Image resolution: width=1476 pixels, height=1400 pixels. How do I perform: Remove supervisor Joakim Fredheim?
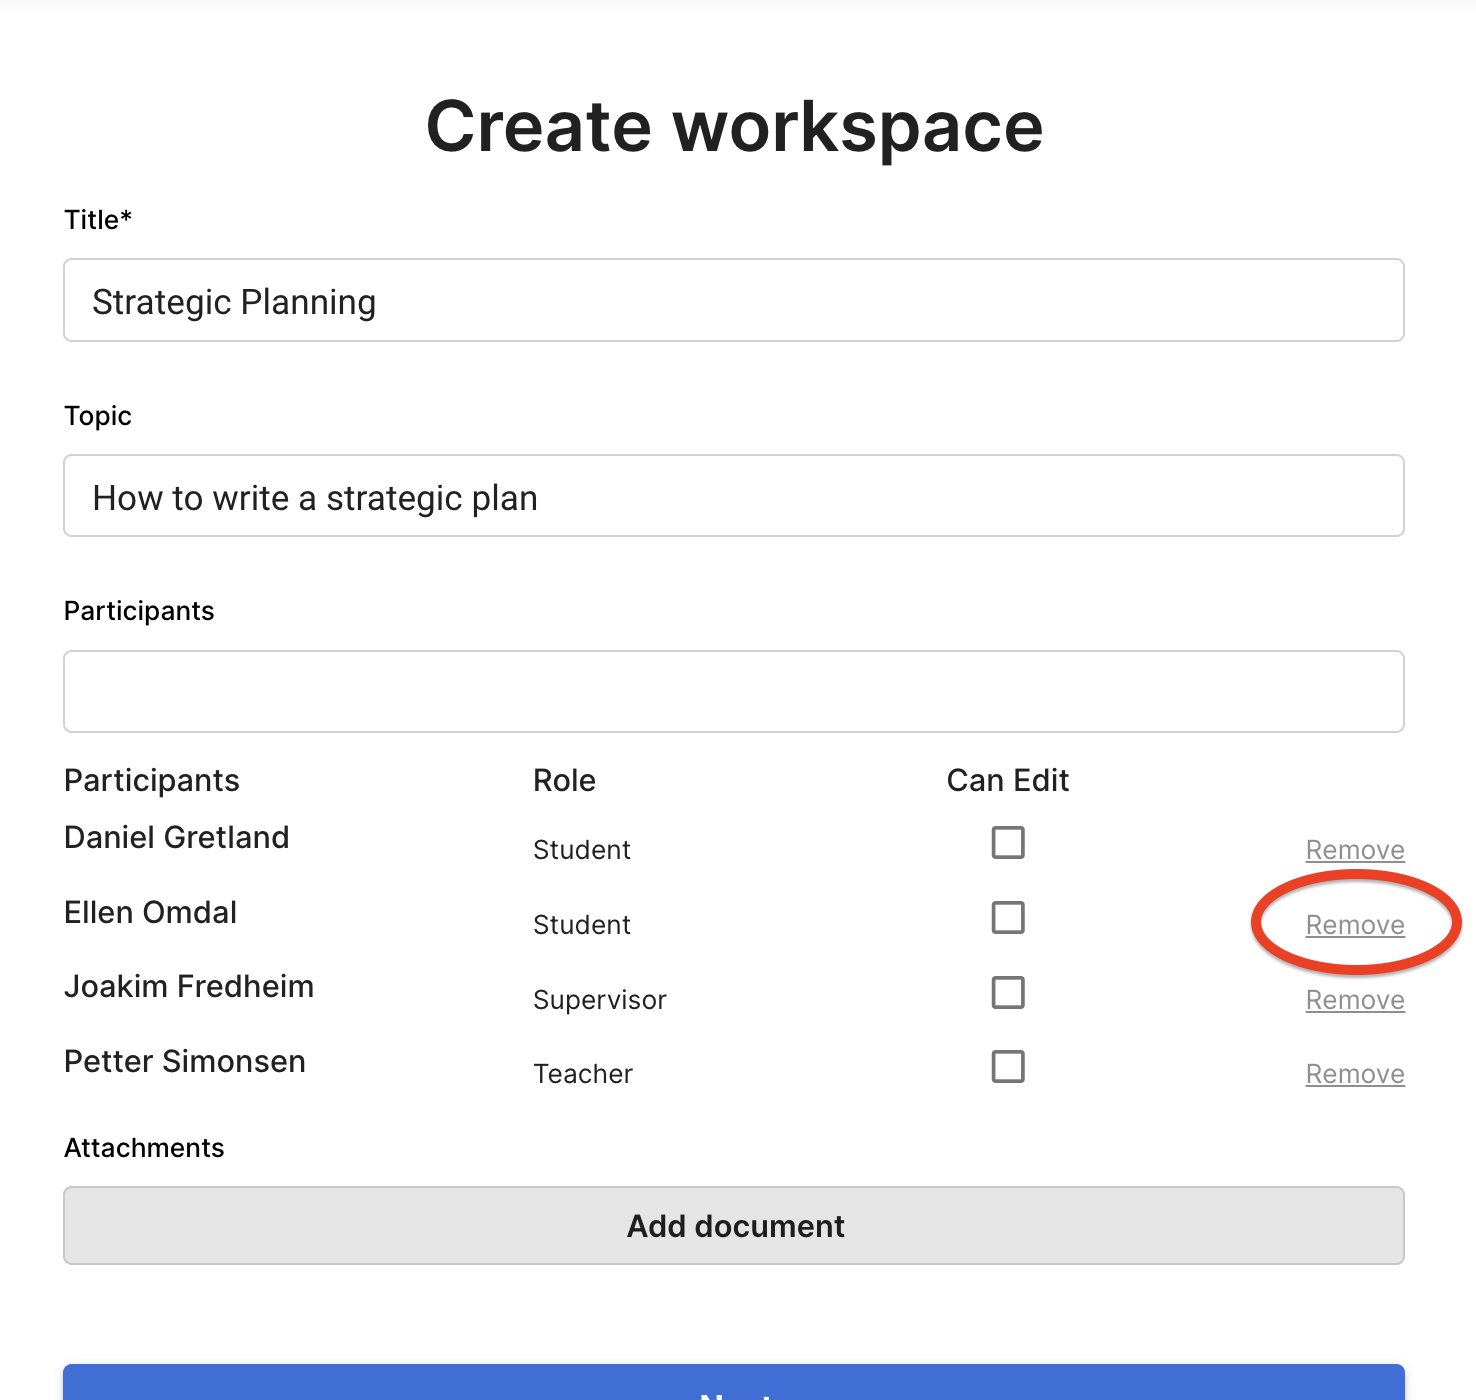click(x=1354, y=1000)
